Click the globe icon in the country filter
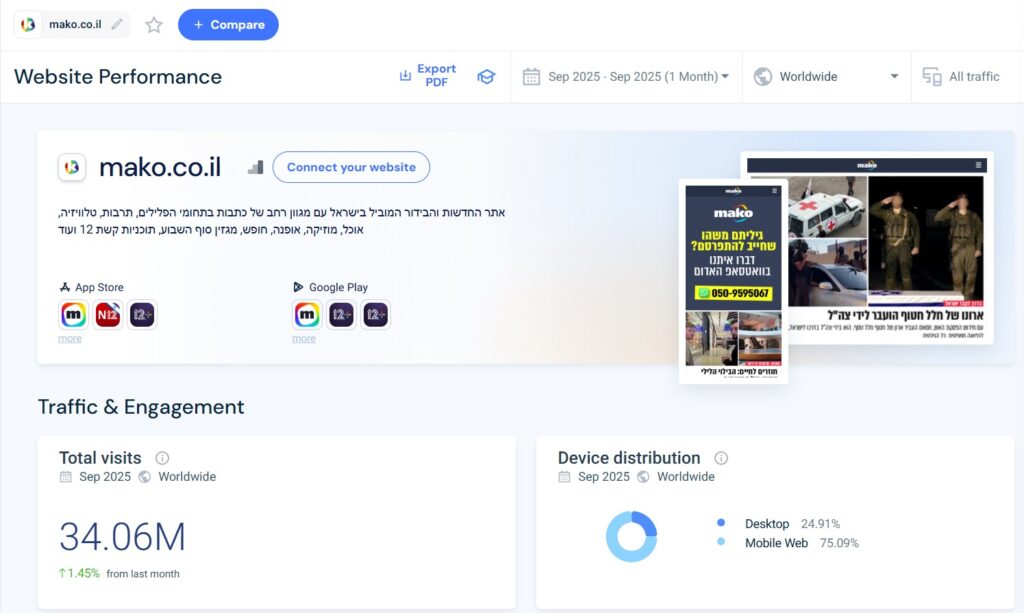 click(x=763, y=76)
